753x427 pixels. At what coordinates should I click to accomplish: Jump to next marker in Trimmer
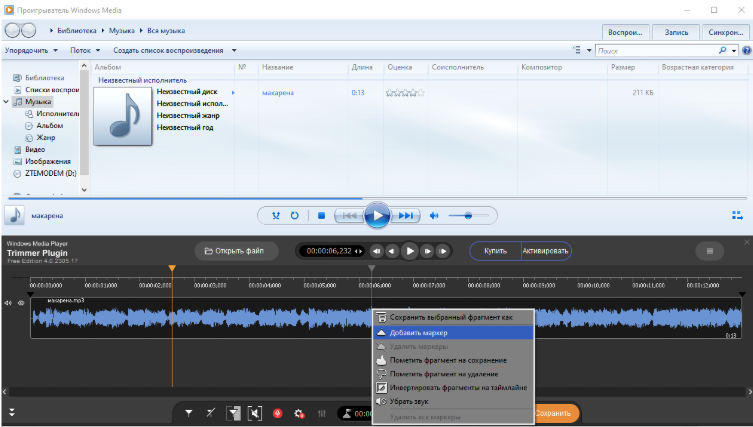(442, 251)
